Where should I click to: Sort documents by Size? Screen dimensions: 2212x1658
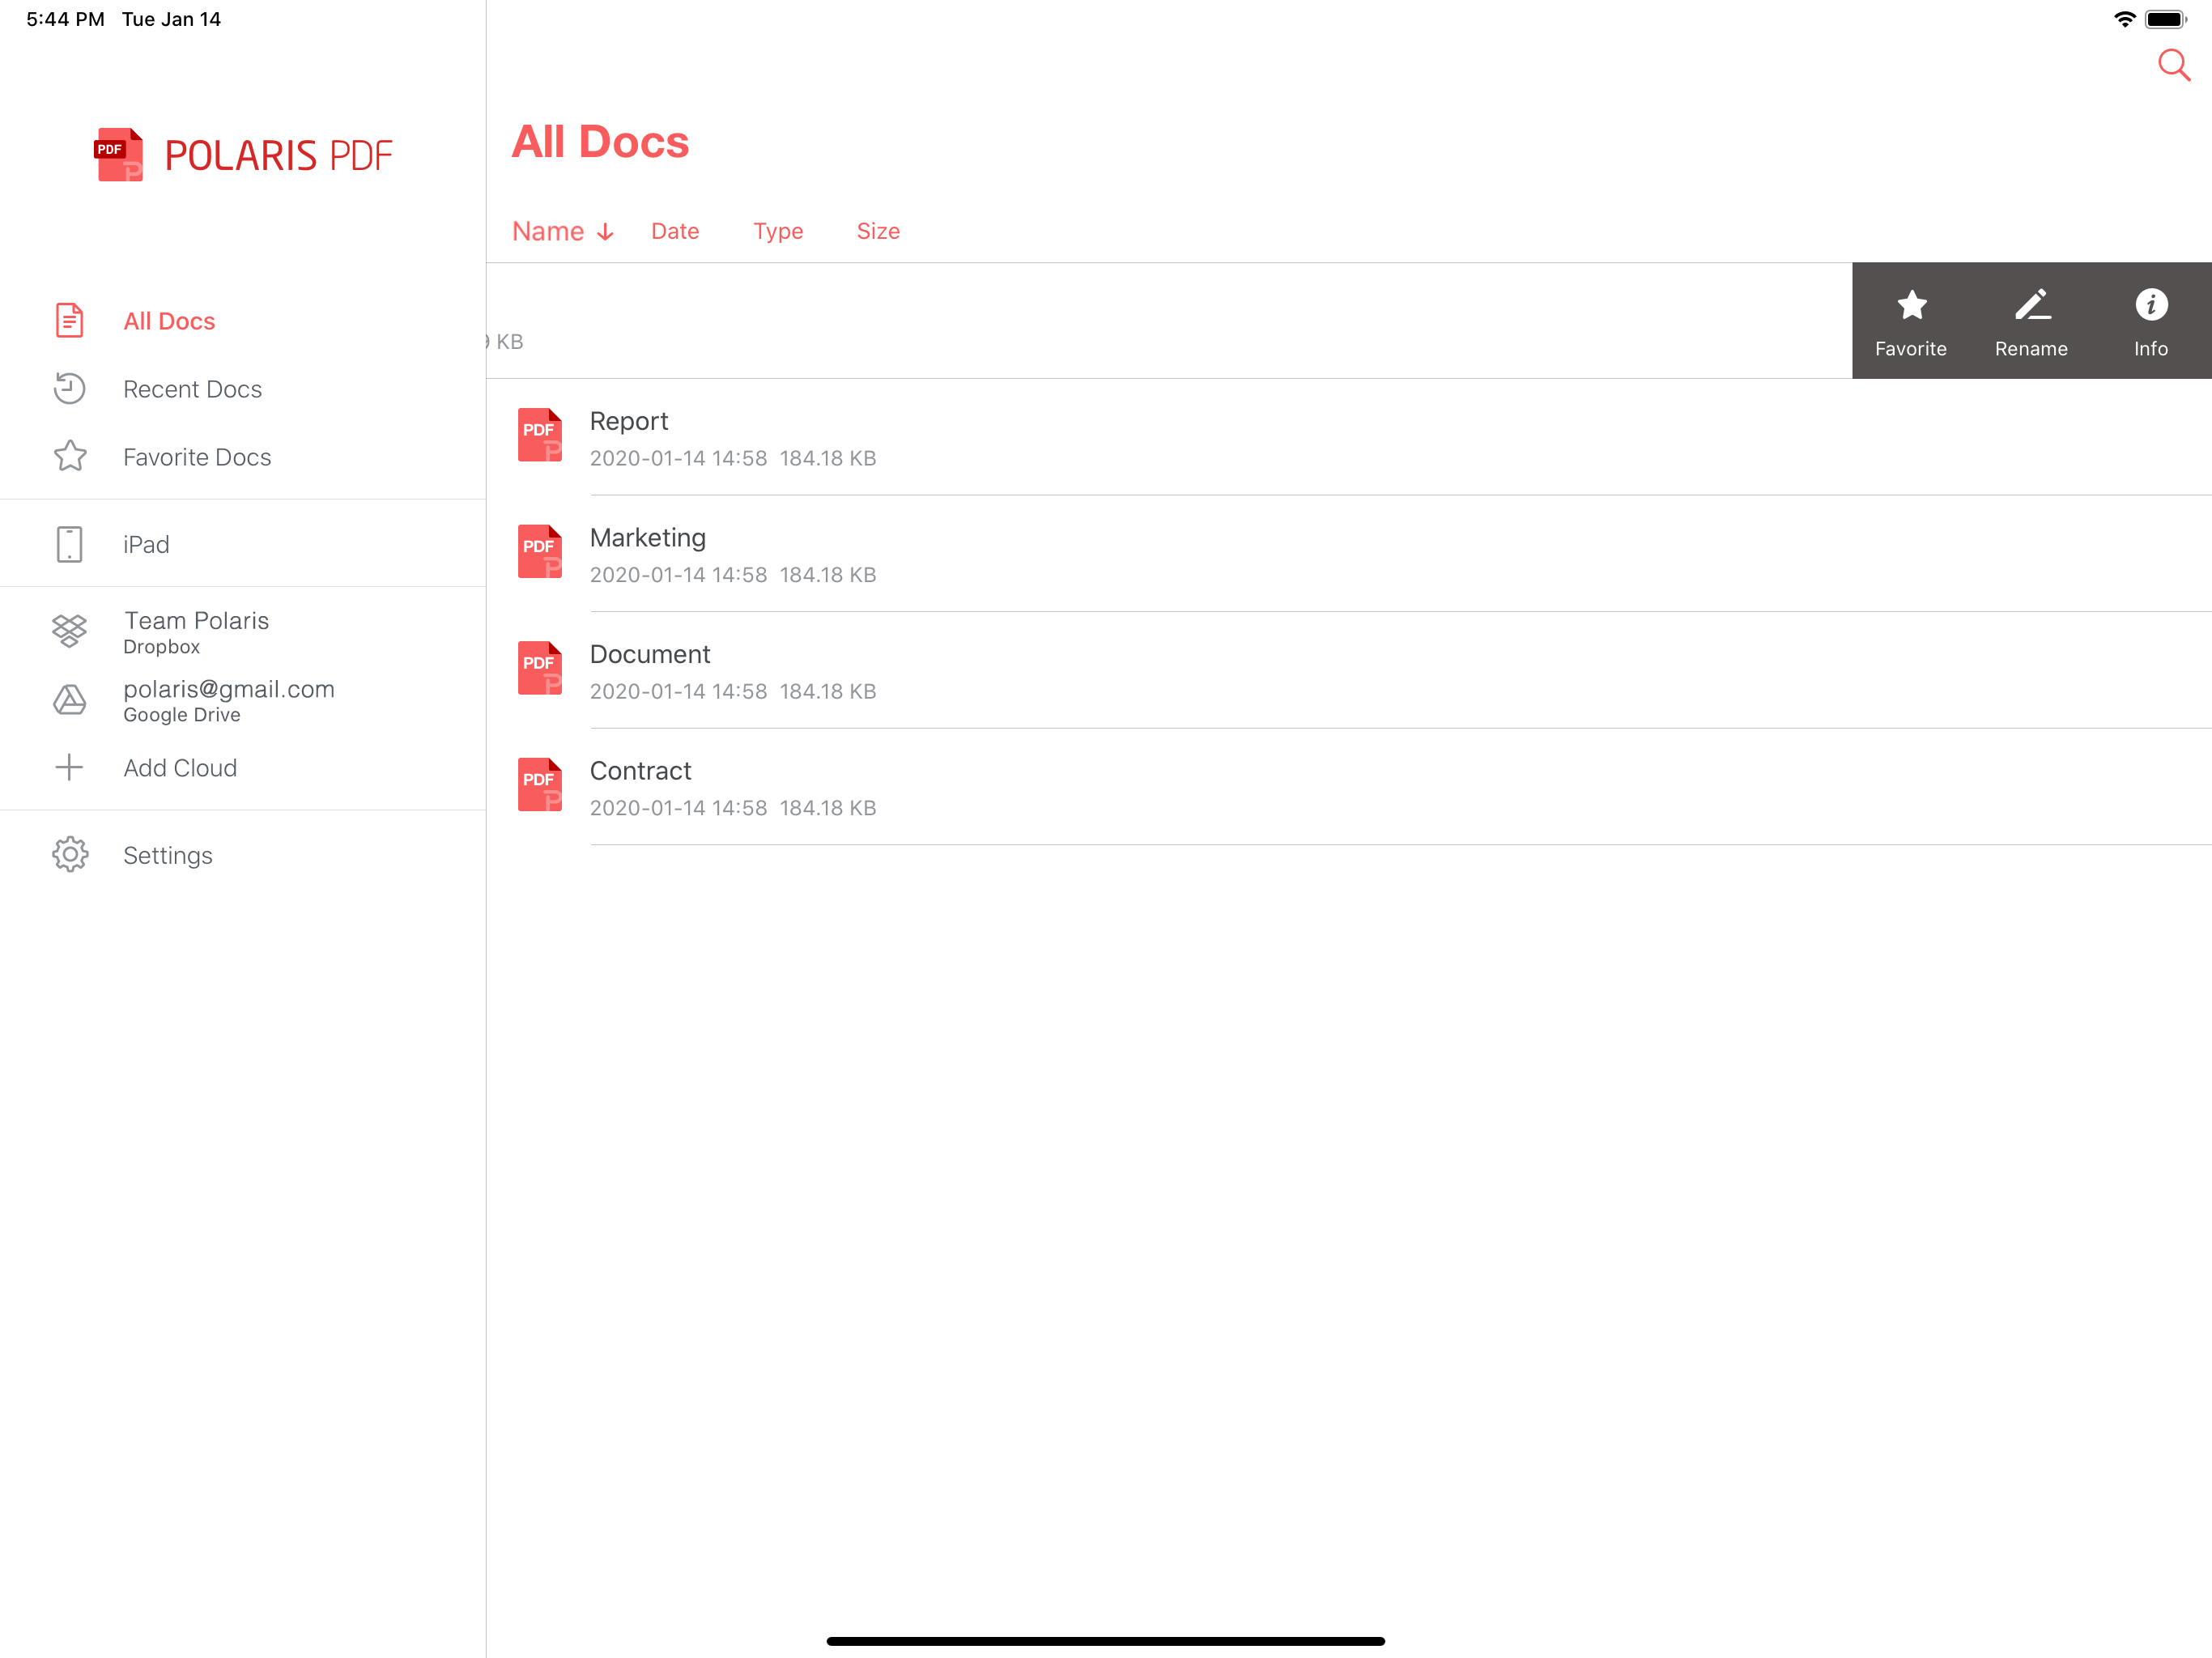point(878,231)
